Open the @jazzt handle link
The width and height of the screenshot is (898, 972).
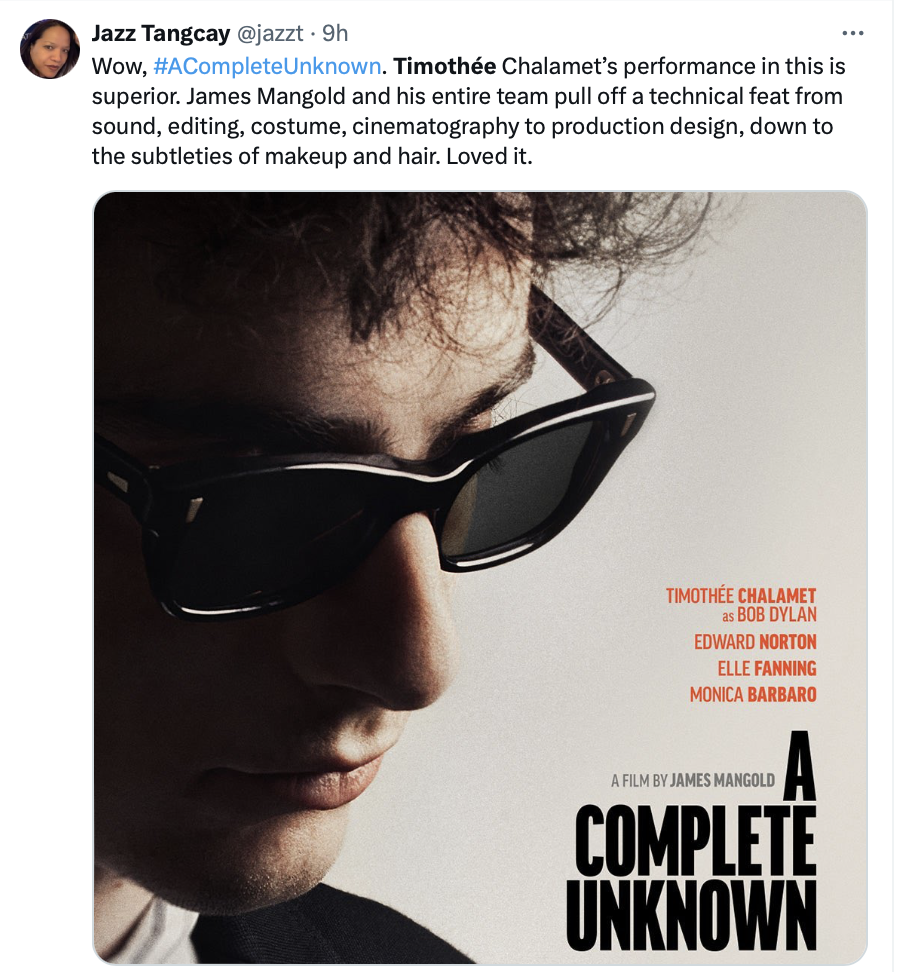point(270,33)
